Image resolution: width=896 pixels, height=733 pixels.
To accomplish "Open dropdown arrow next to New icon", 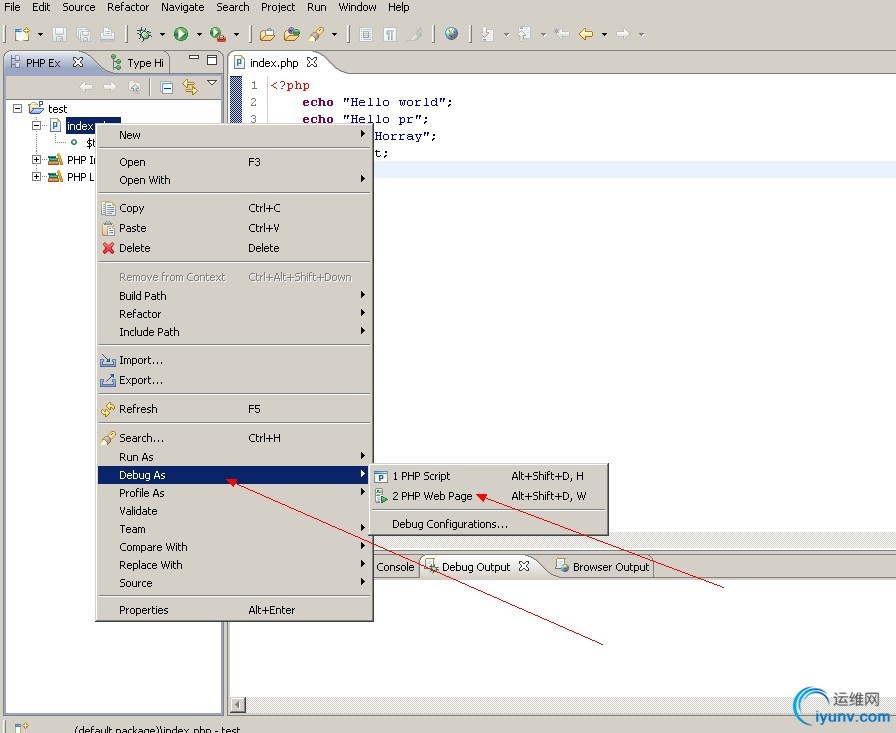I will tap(40, 35).
